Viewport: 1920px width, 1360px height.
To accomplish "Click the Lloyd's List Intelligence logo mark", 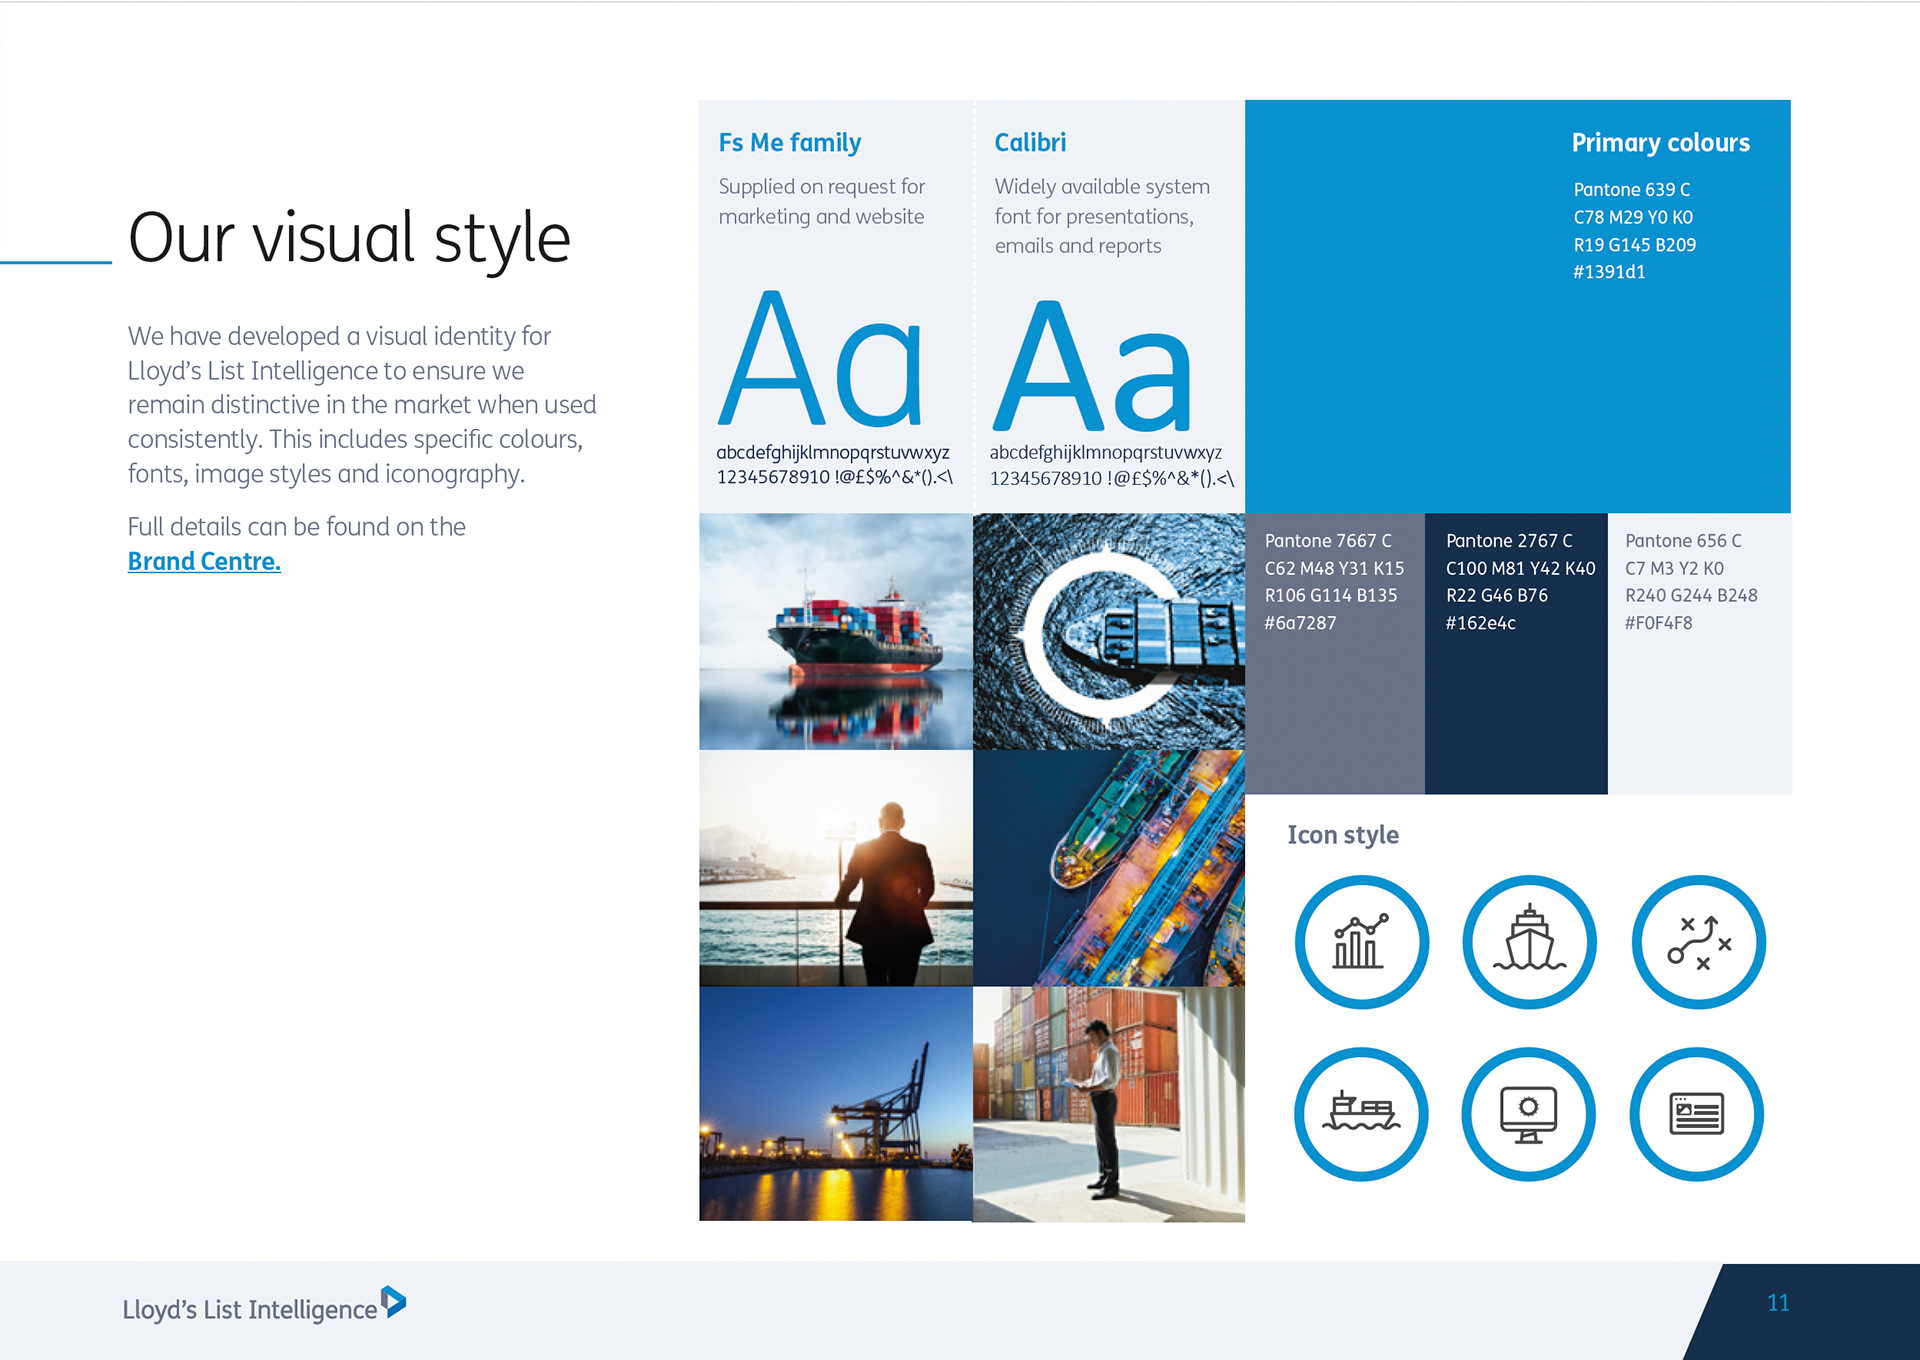I will coord(394,1301).
